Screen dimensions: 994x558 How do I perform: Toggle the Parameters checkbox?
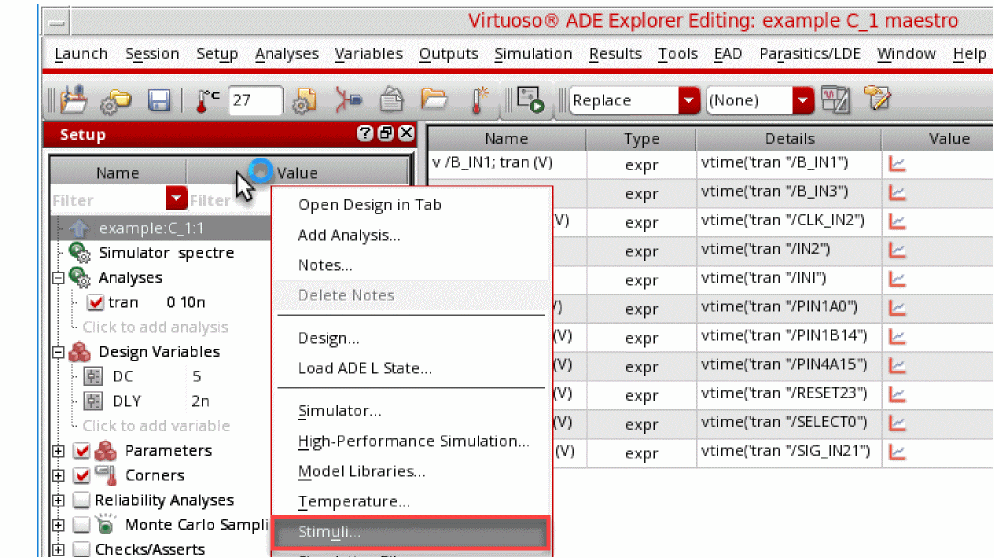(81, 451)
